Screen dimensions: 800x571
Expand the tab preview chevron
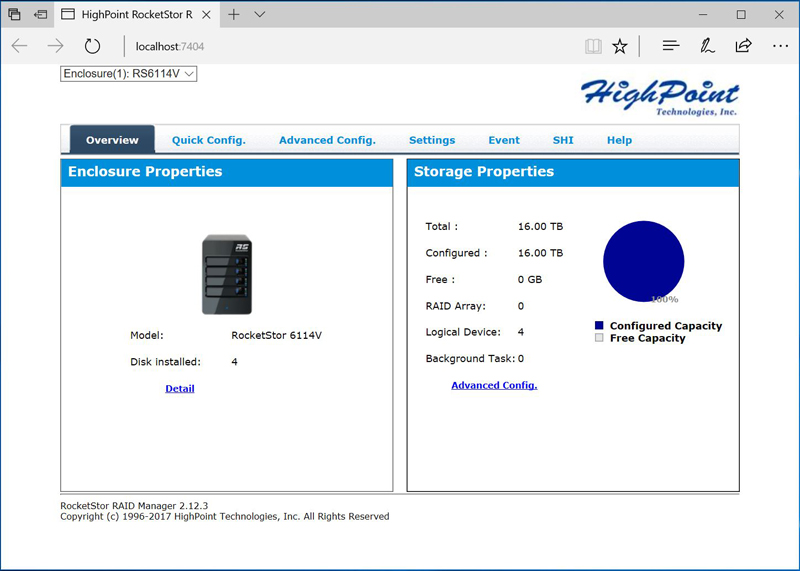click(x=260, y=15)
